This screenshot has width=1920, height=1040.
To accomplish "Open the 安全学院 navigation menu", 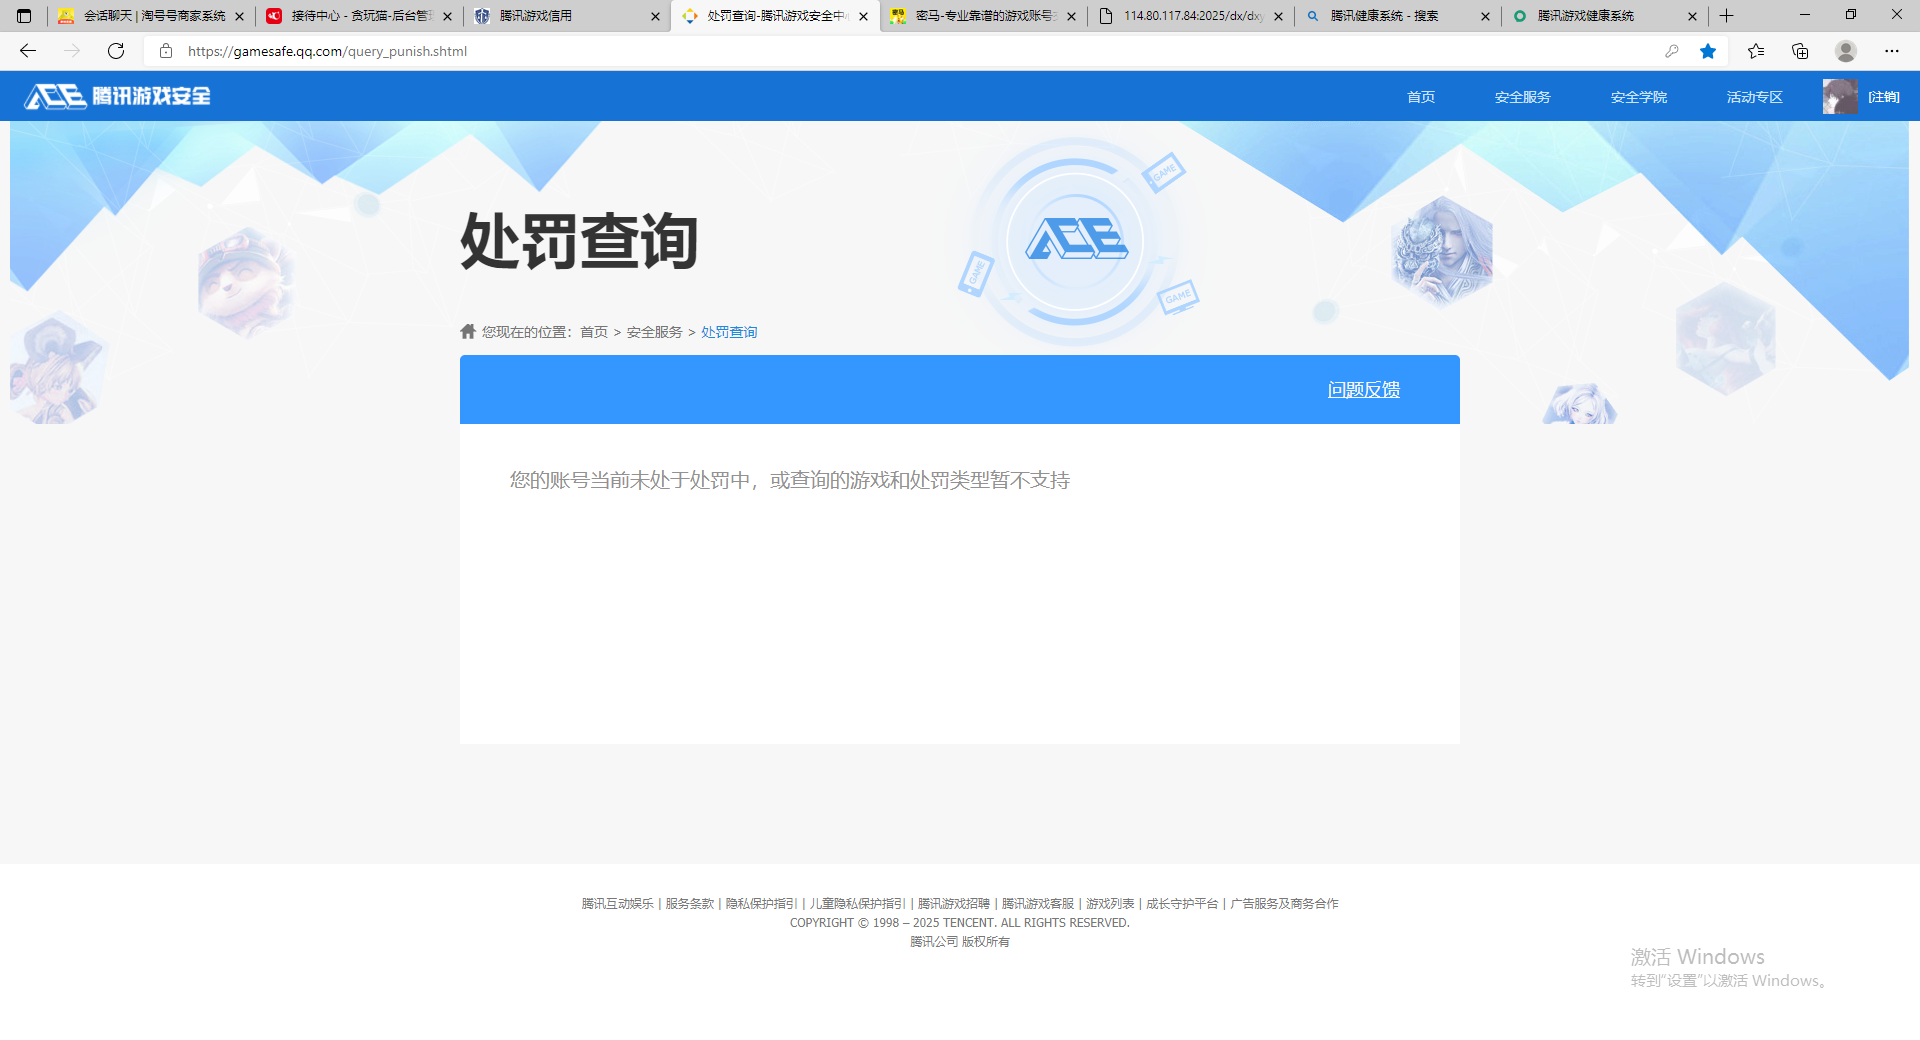I will point(1638,97).
